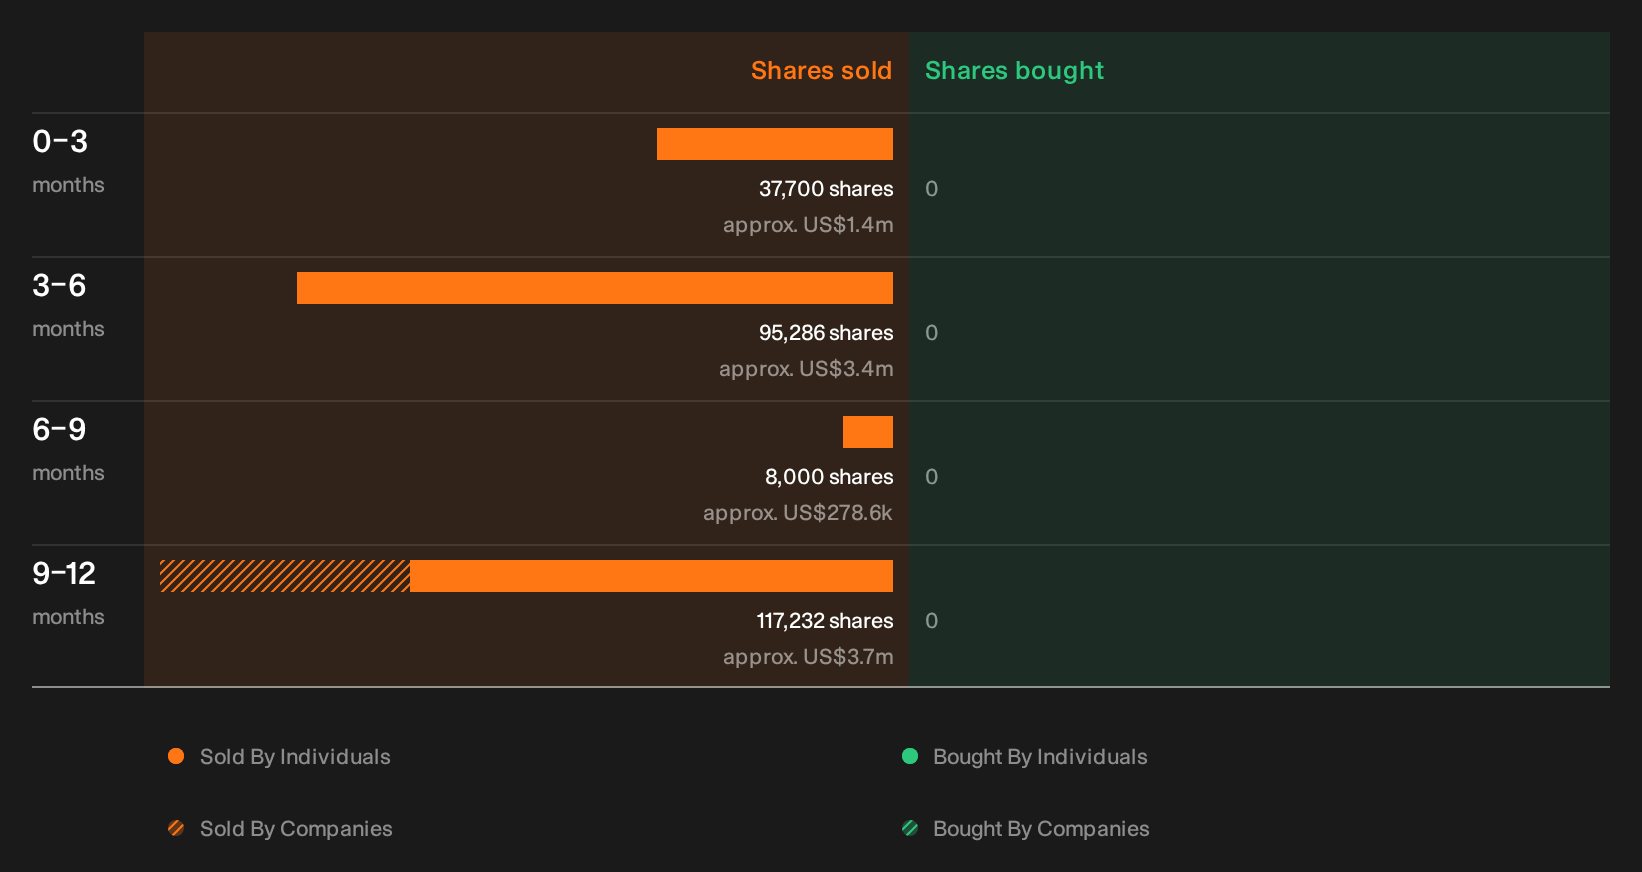
Task: Click the small 6-9 months orange bar
Action: click(x=868, y=432)
